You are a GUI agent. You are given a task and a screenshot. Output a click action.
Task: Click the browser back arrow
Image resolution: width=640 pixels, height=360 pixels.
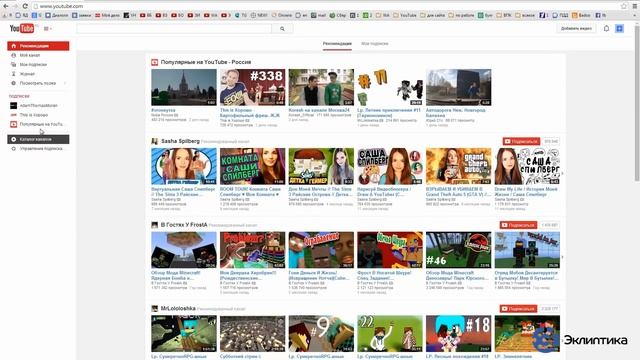[5, 6]
